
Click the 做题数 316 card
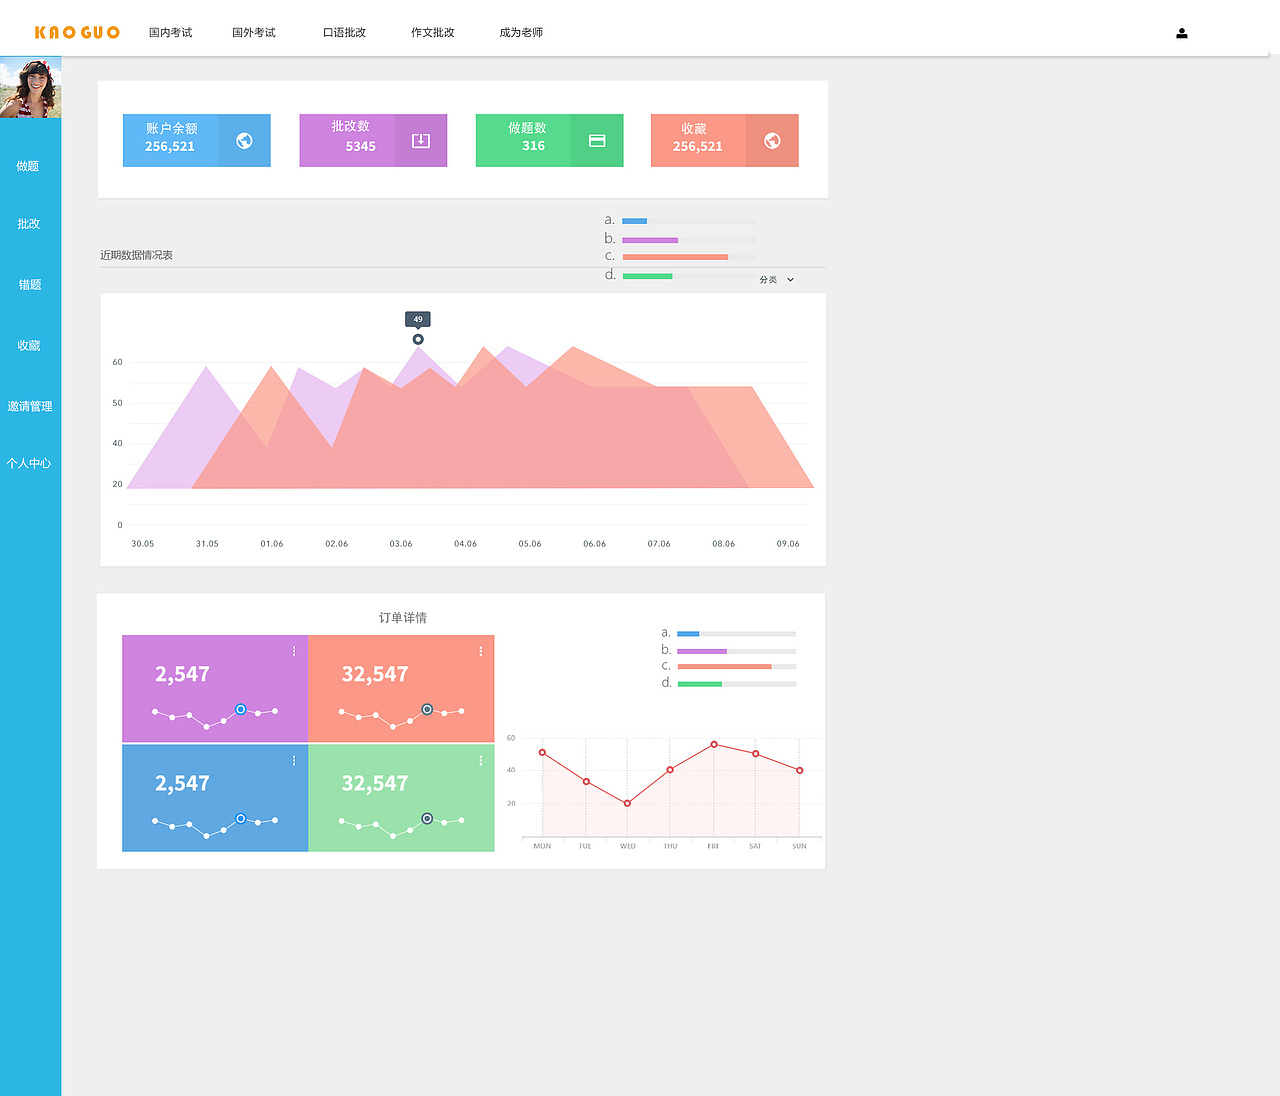(549, 140)
